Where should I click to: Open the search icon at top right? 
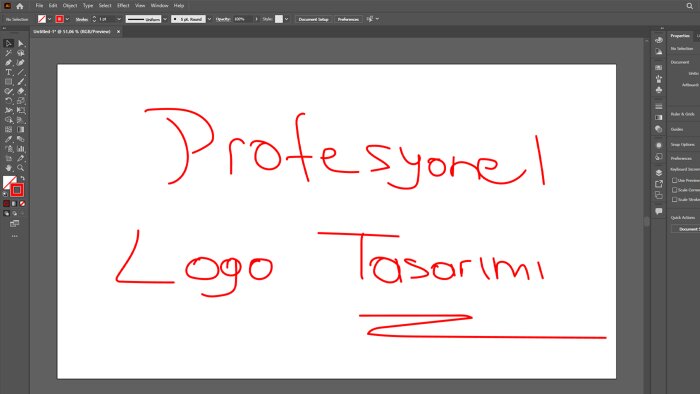(x=690, y=6)
